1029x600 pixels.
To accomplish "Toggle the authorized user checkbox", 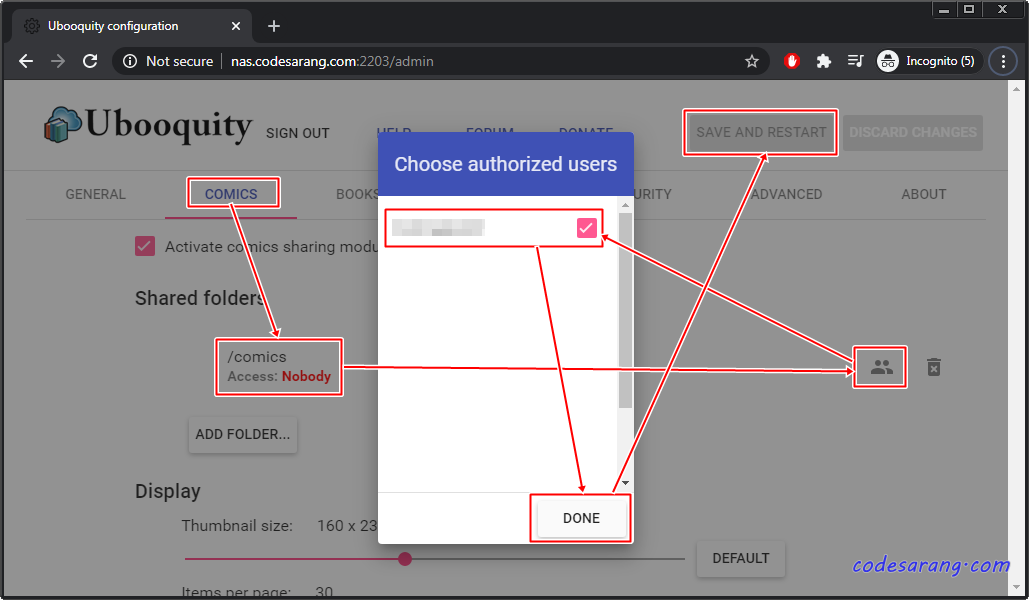I will point(586,228).
